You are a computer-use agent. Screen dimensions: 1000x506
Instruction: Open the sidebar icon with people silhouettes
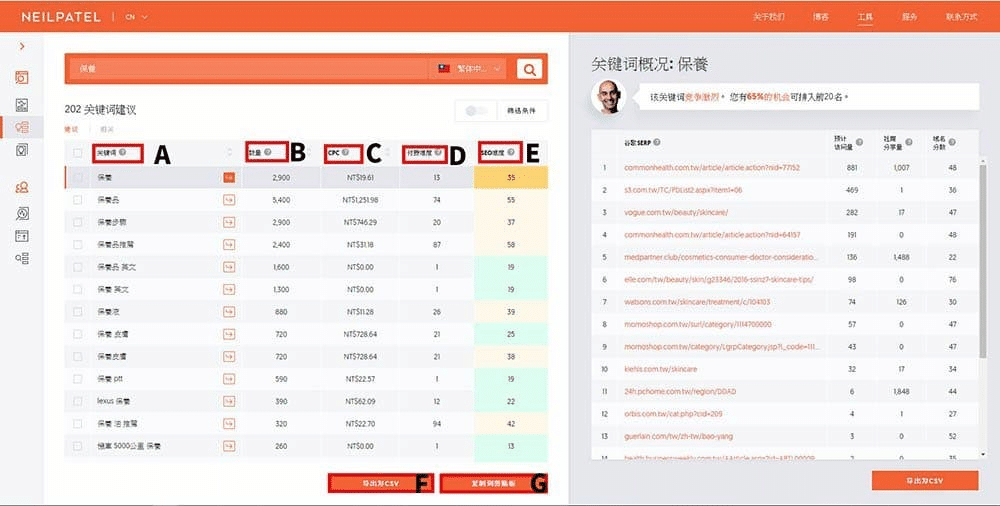pos(22,187)
